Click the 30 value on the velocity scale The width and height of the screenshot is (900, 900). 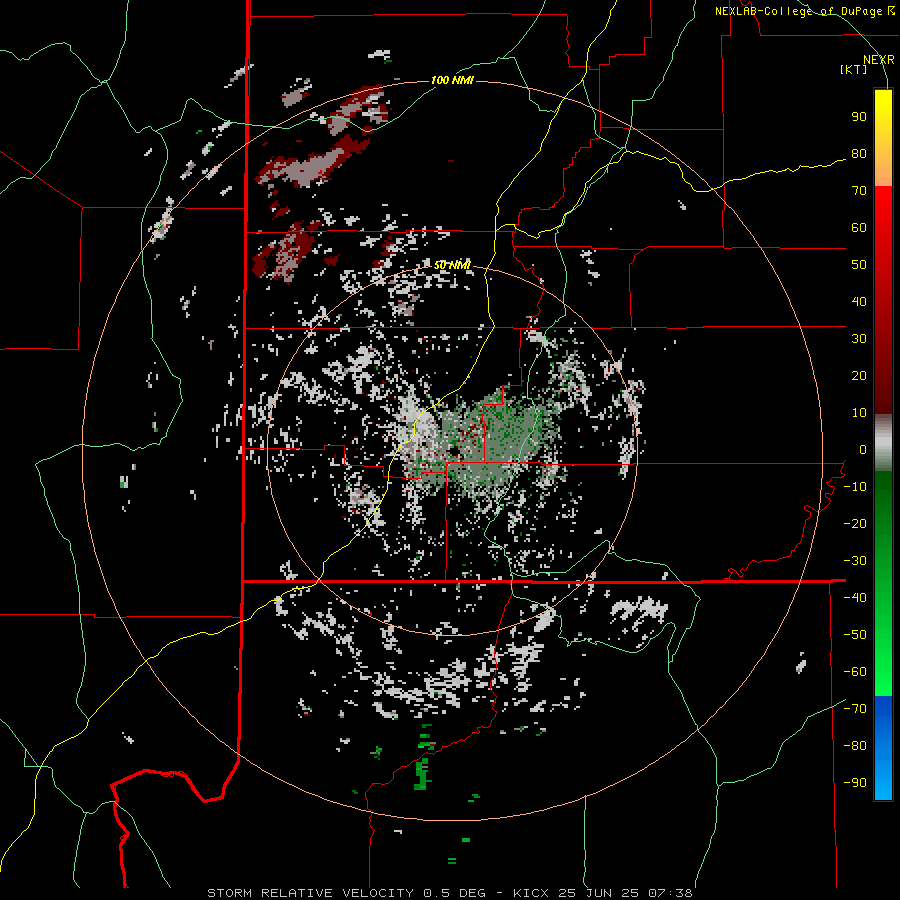[859, 339]
